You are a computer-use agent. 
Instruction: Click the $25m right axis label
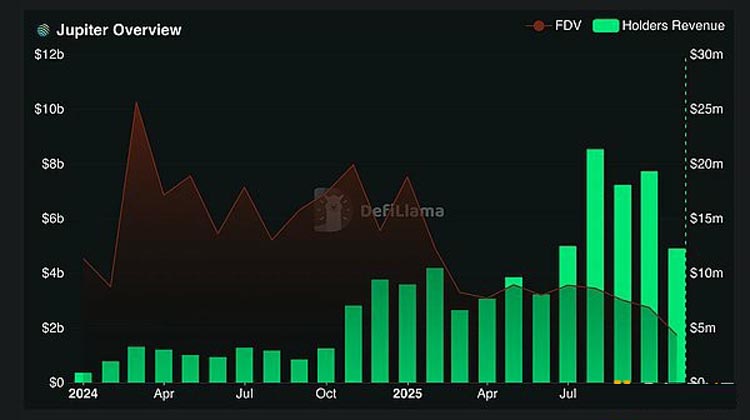pyautogui.click(x=706, y=109)
